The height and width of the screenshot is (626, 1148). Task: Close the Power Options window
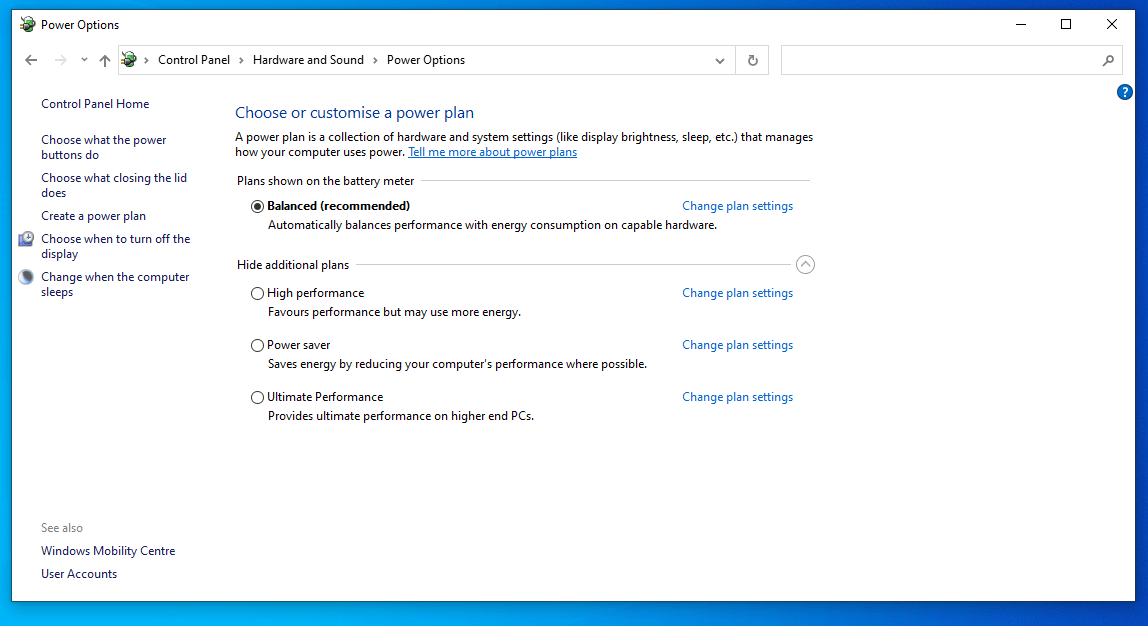(1111, 24)
